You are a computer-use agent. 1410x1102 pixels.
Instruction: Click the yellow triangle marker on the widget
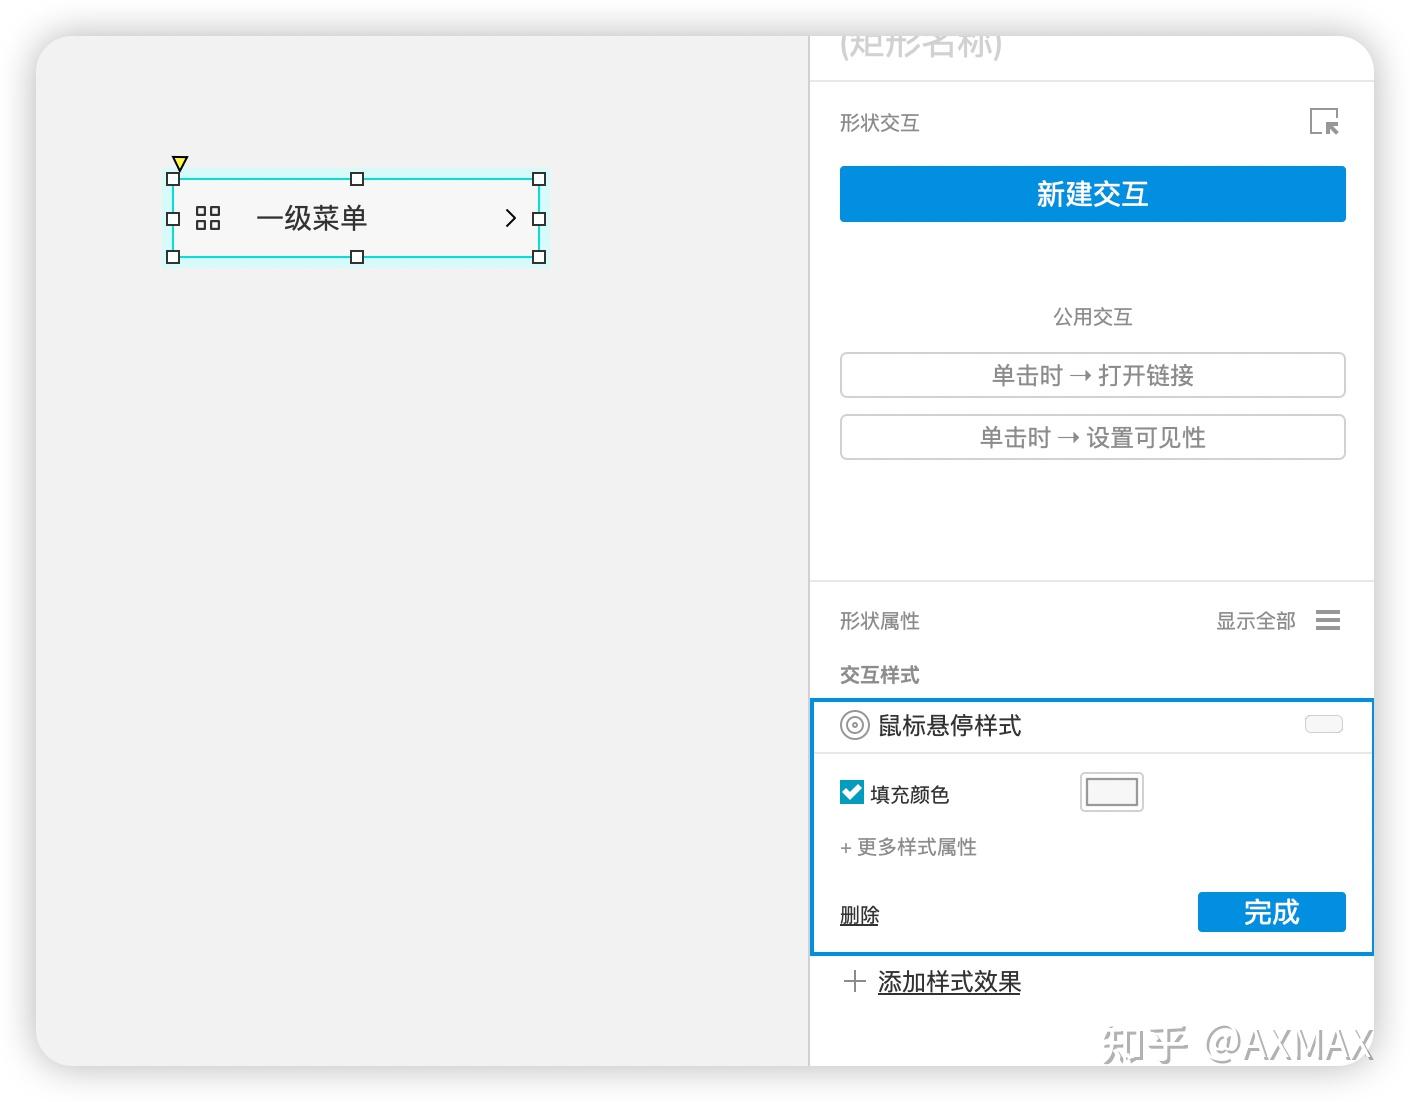pos(179,163)
